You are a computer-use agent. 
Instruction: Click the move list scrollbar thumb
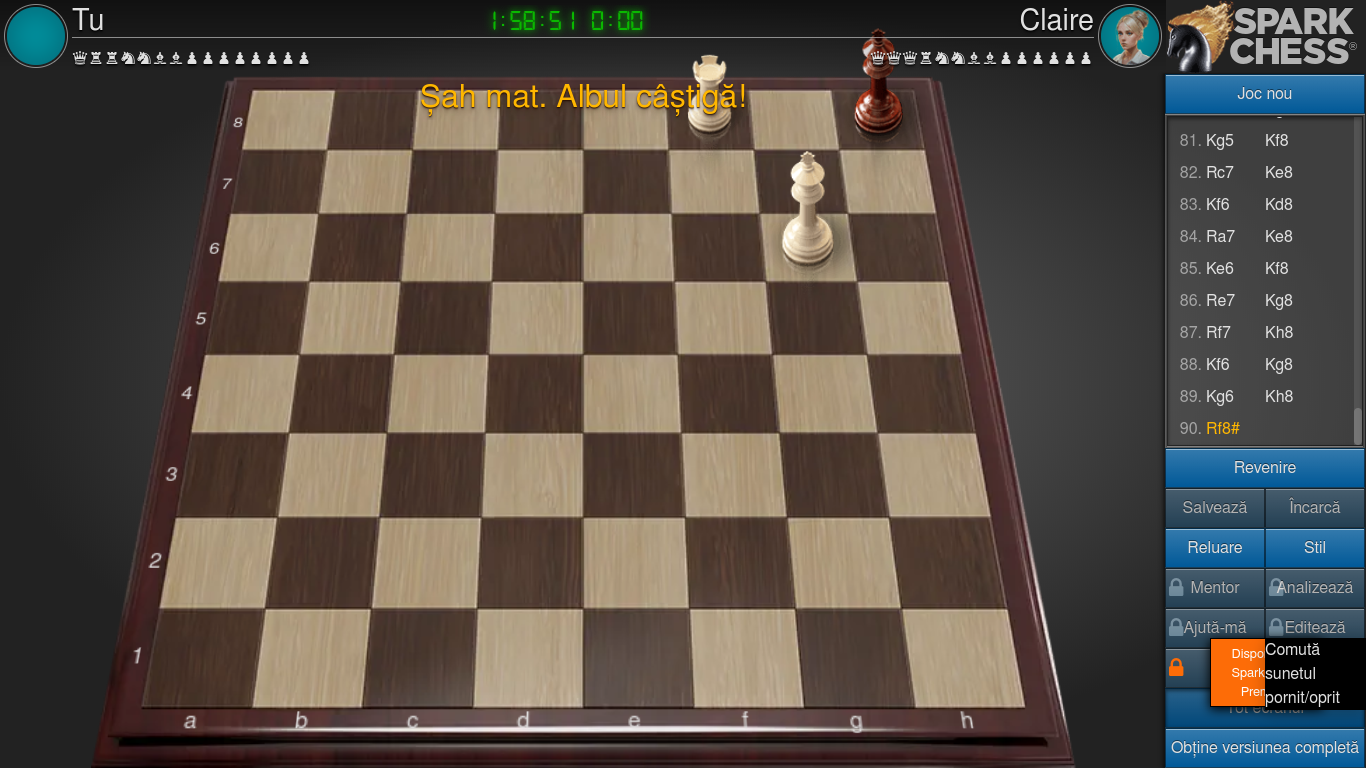(1357, 426)
